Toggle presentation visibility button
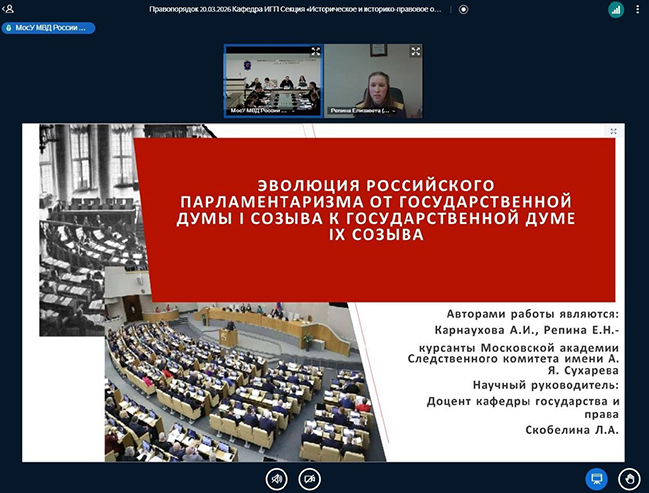 (x=595, y=478)
